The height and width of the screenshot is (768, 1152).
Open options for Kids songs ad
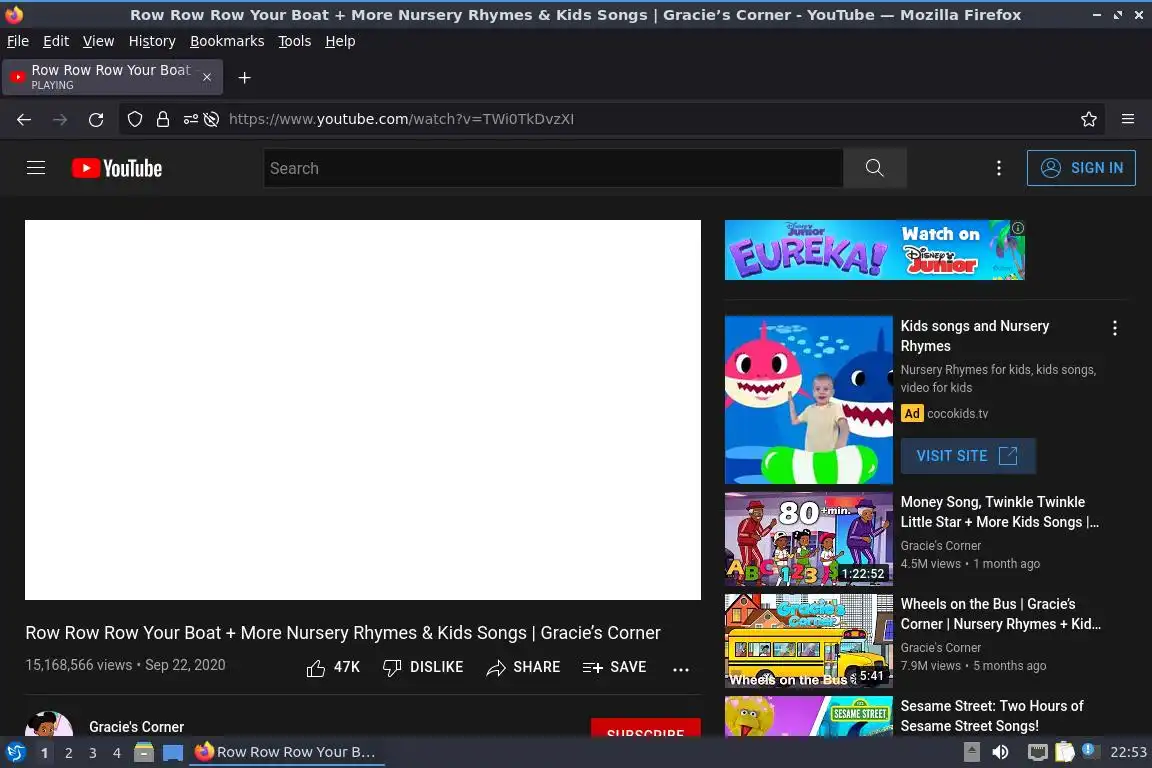click(1115, 328)
